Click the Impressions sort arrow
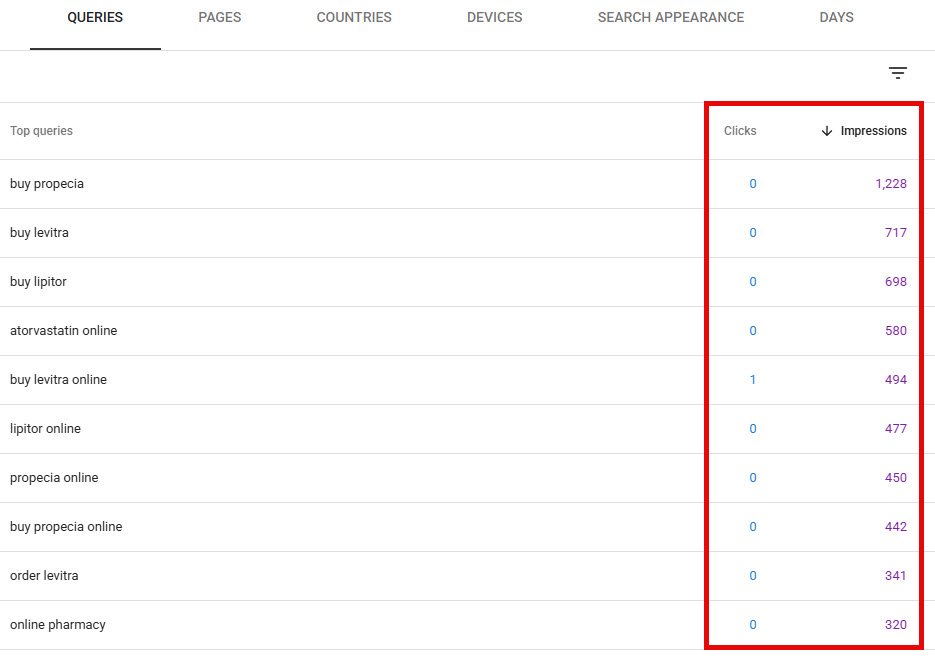 [x=826, y=131]
